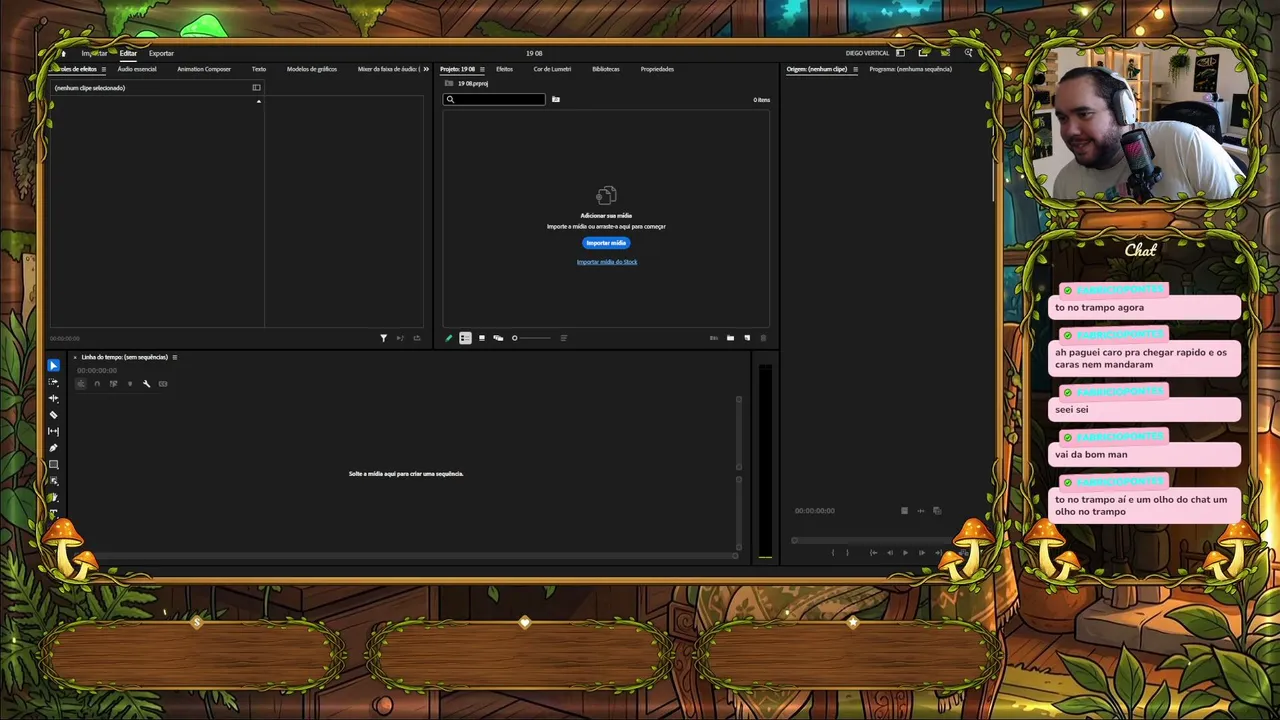
Task: Open the sort icons menu in Project panel
Action: (x=563, y=338)
